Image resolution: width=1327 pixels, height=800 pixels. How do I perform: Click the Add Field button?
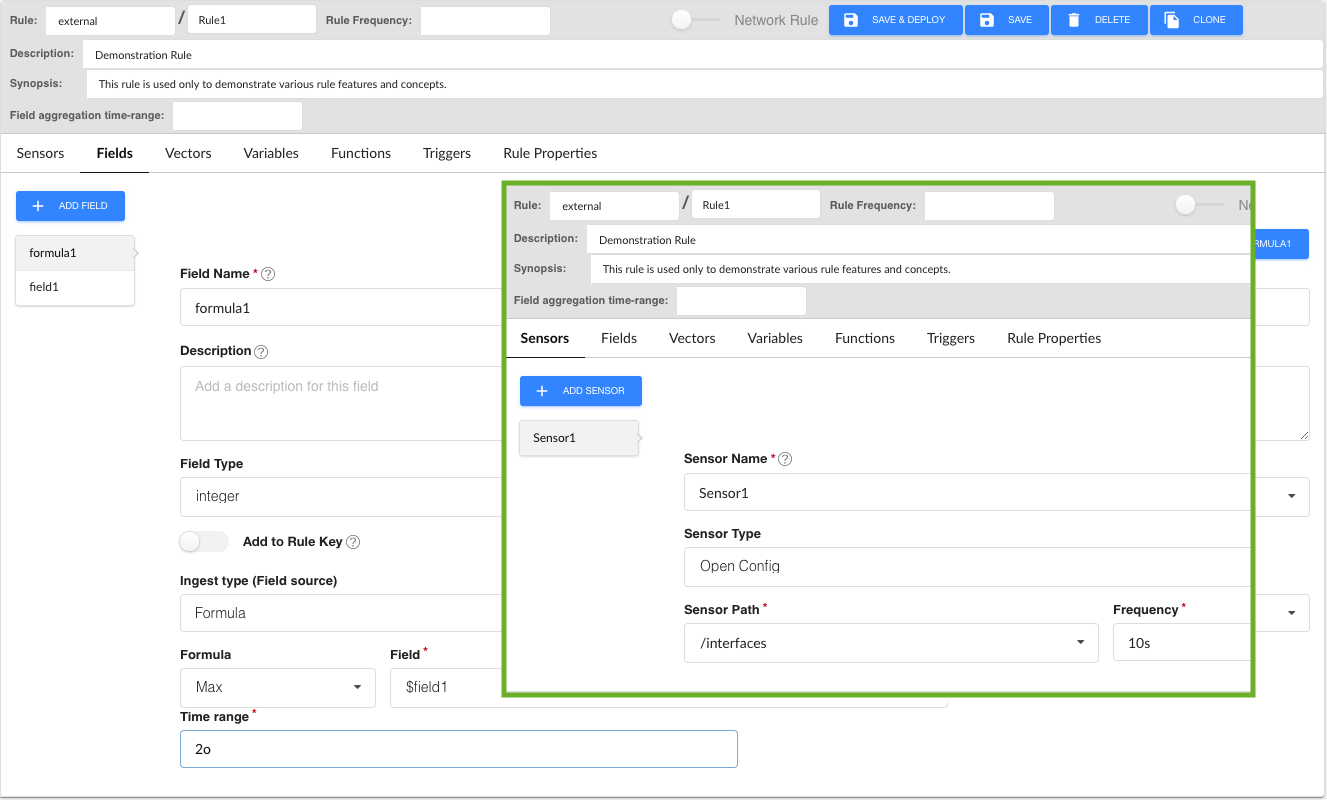click(70, 206)
